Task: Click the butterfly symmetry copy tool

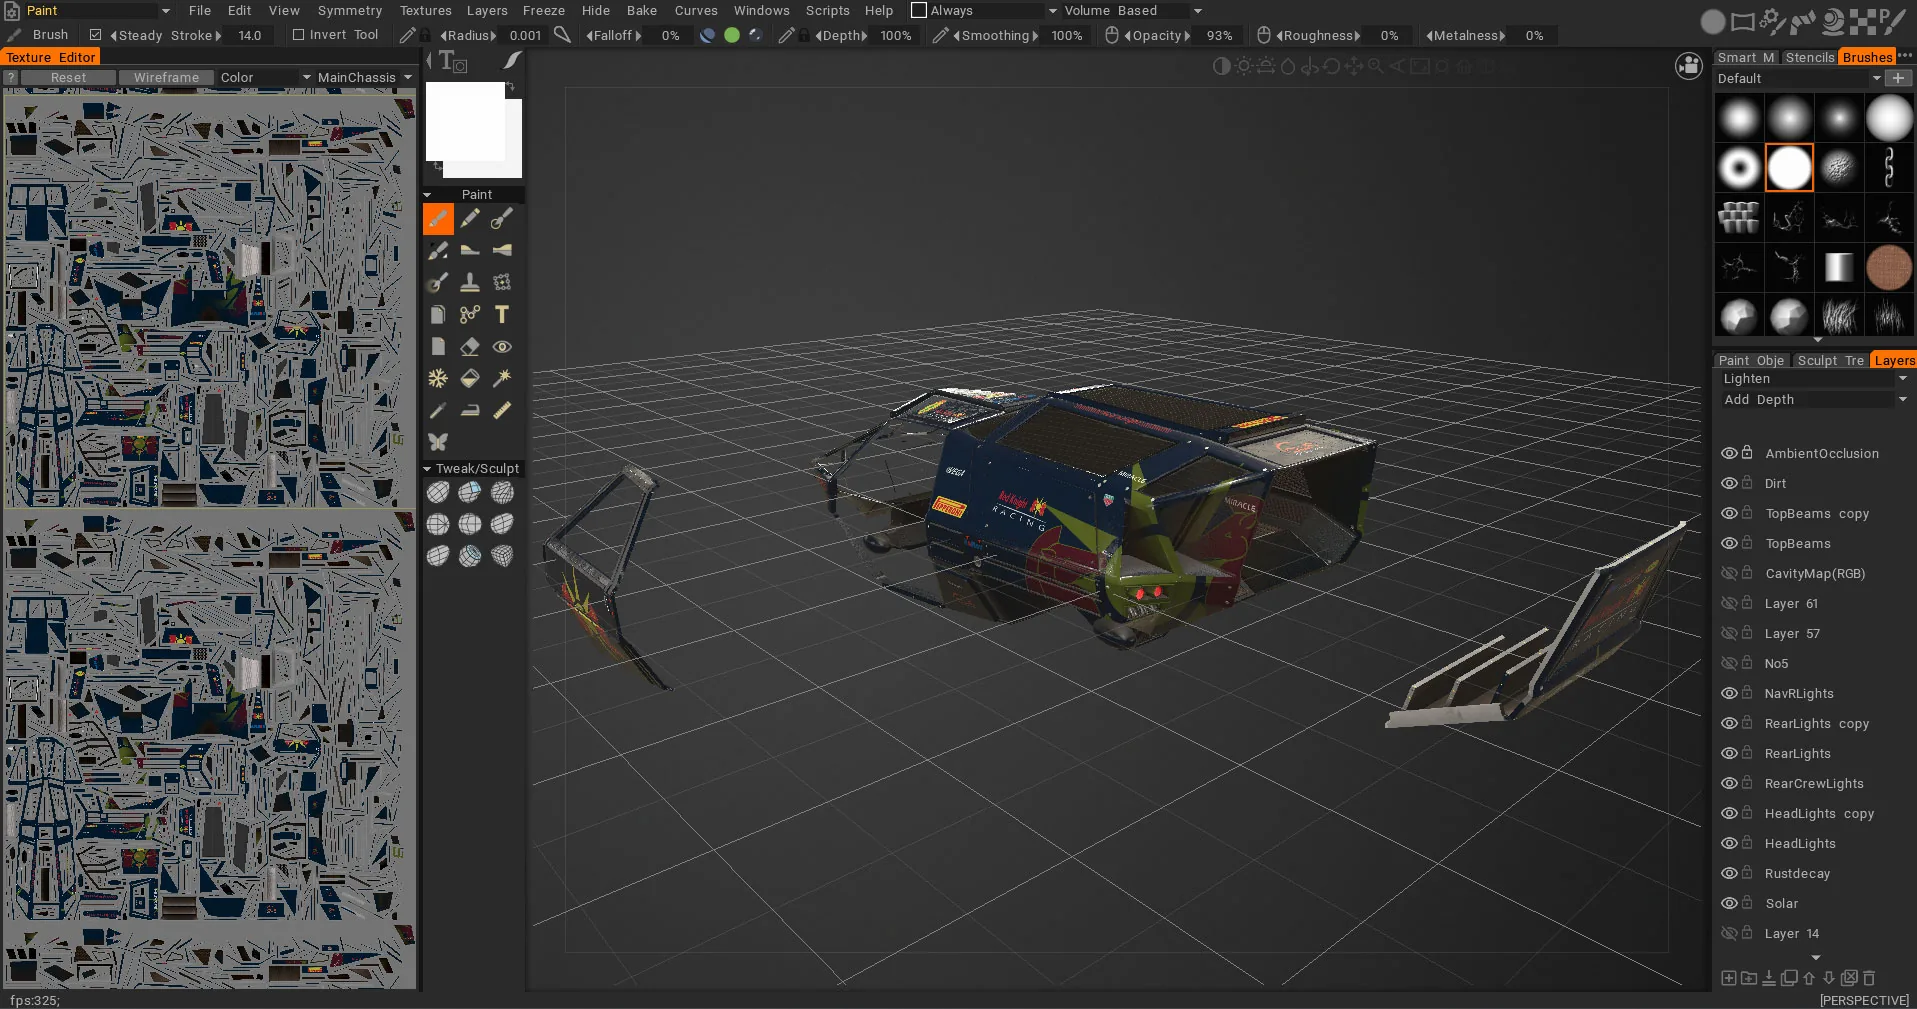Action: tap(438, 442)
